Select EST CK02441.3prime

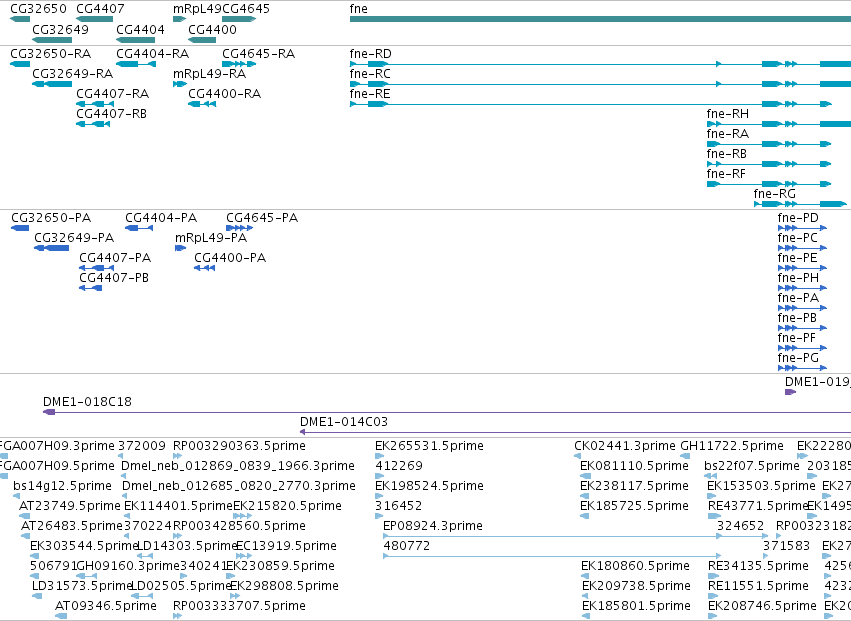pyautogui.click(x=625, y=446)
